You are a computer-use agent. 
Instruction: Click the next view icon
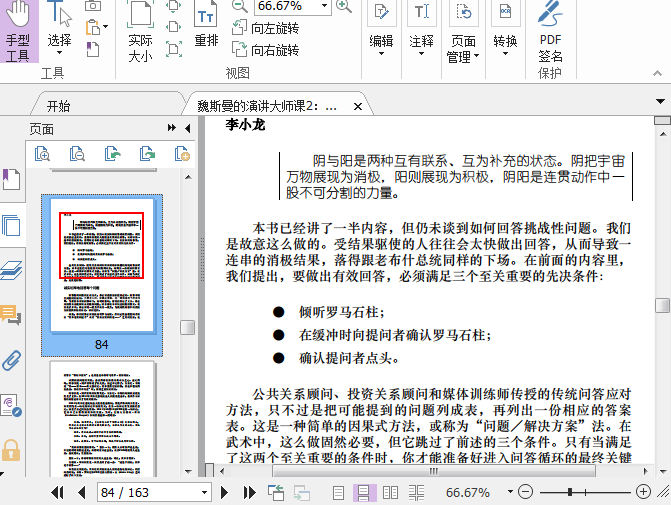point(302,493)
